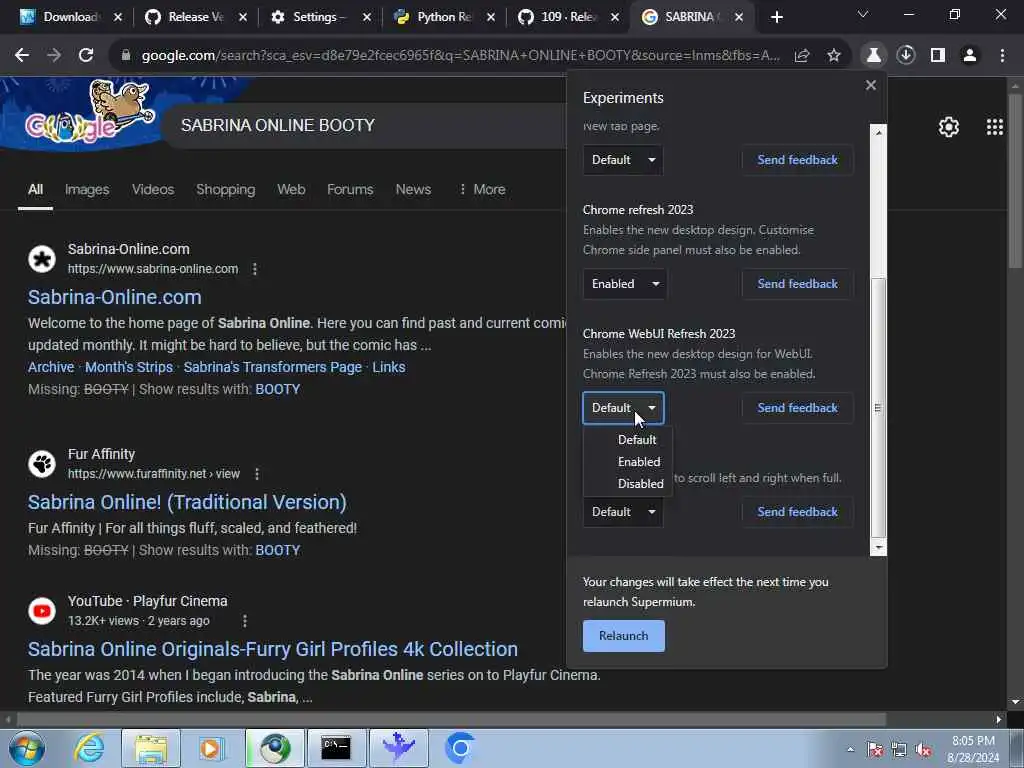Expand the More search filters menu
This screenshot has height=768, width=1024.
click(x=482, y=189)
